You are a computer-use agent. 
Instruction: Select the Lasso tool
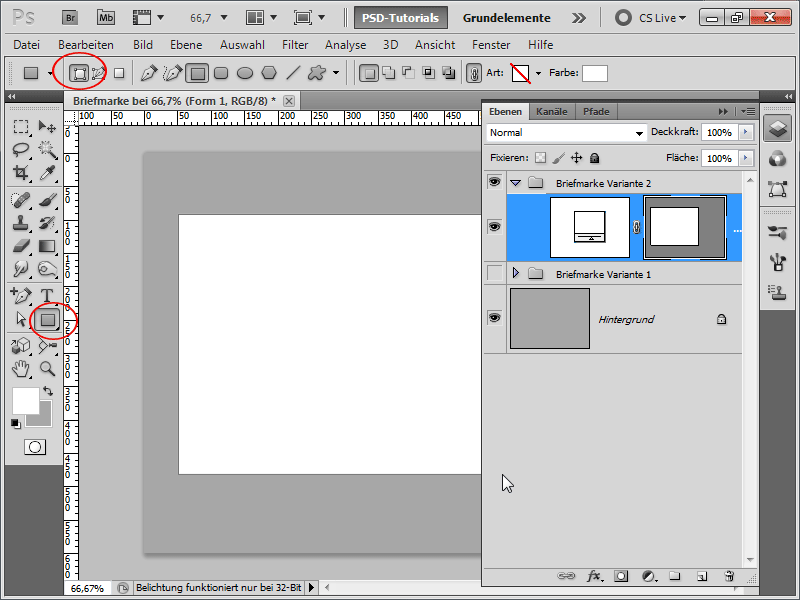(x=20, y=149)
